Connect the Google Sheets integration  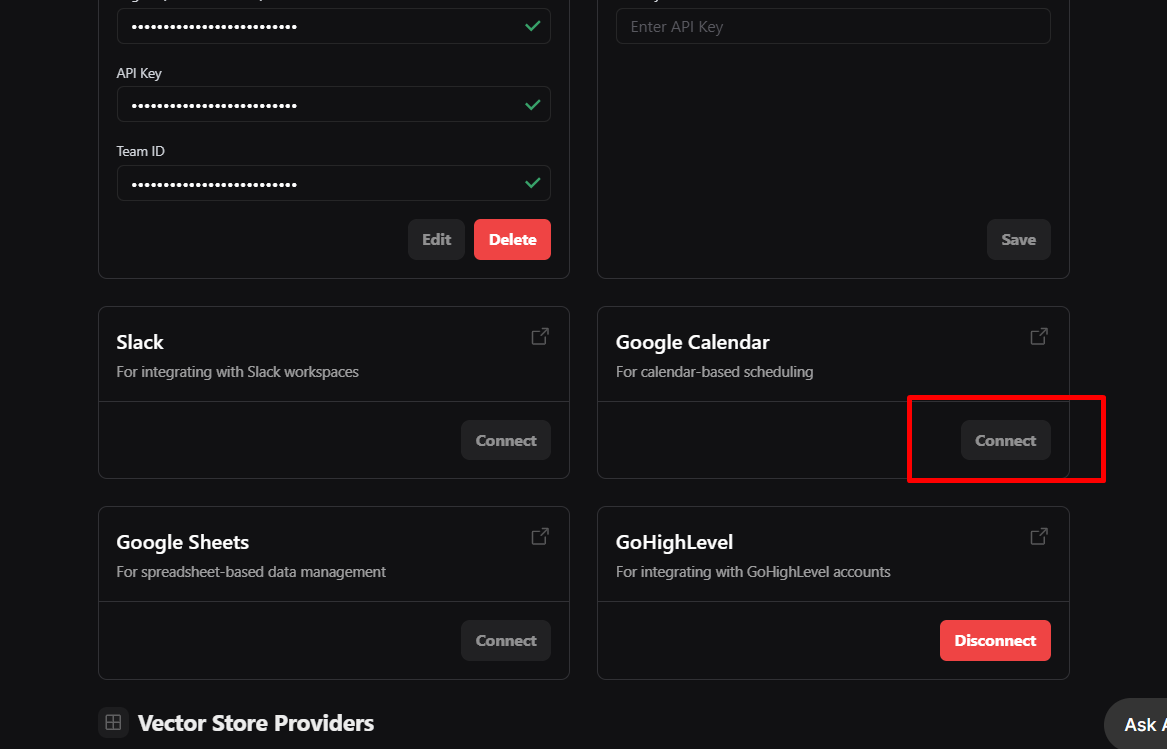click(506, 640)
